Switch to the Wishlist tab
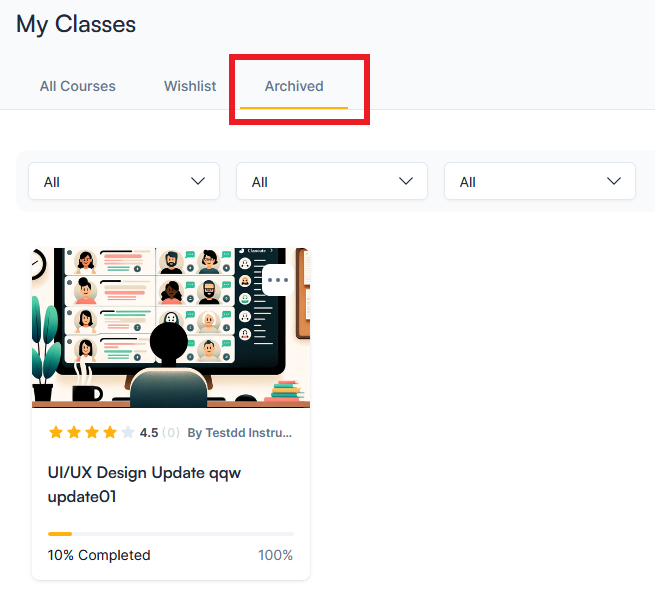This screenshot has width=655, height=596. 190,86
